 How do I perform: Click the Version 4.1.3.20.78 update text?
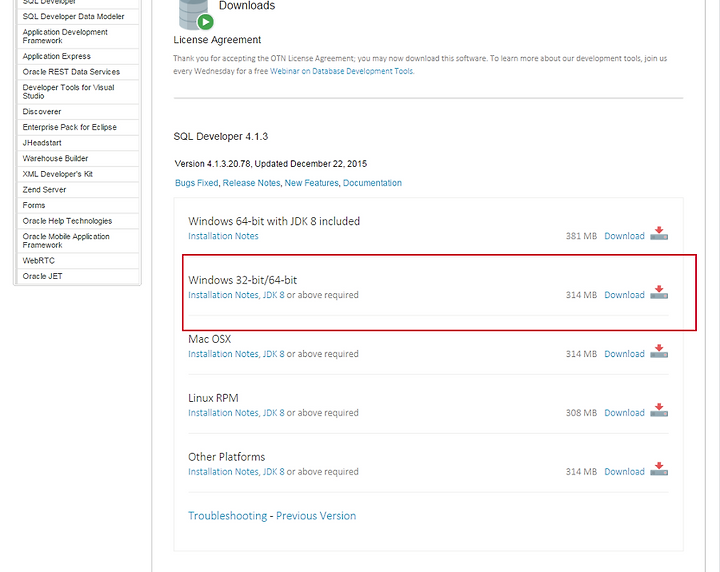pos(271,164)
